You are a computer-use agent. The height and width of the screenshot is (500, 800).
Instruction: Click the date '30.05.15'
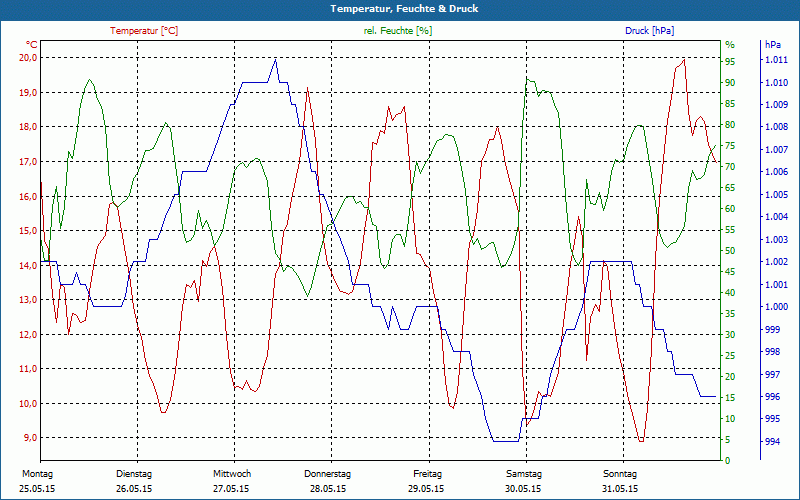click(x=523, y=489)
